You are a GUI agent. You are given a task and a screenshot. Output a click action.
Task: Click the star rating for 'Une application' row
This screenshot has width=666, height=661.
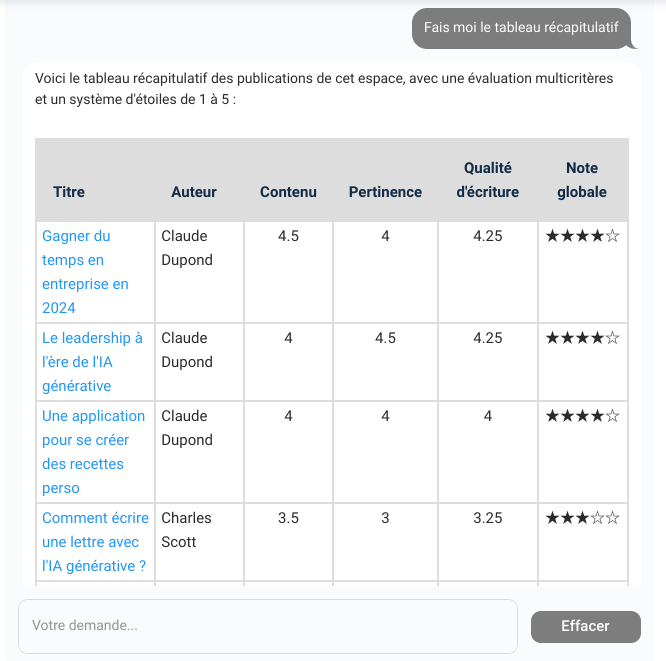[x=582, y=417]
